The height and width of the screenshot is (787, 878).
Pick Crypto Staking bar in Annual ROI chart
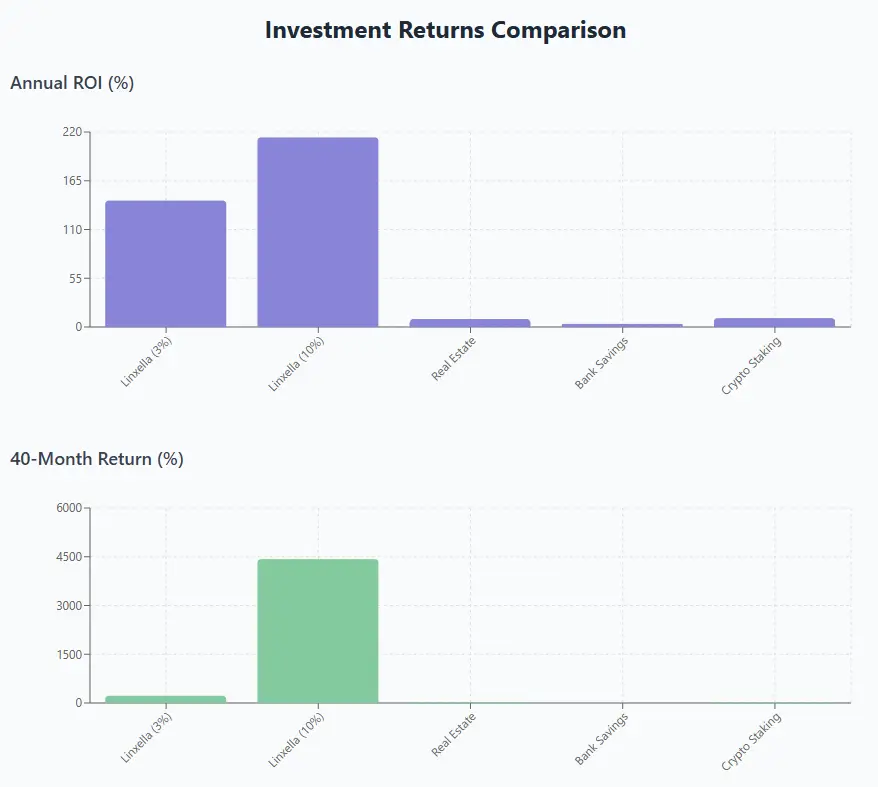point(774,322)
